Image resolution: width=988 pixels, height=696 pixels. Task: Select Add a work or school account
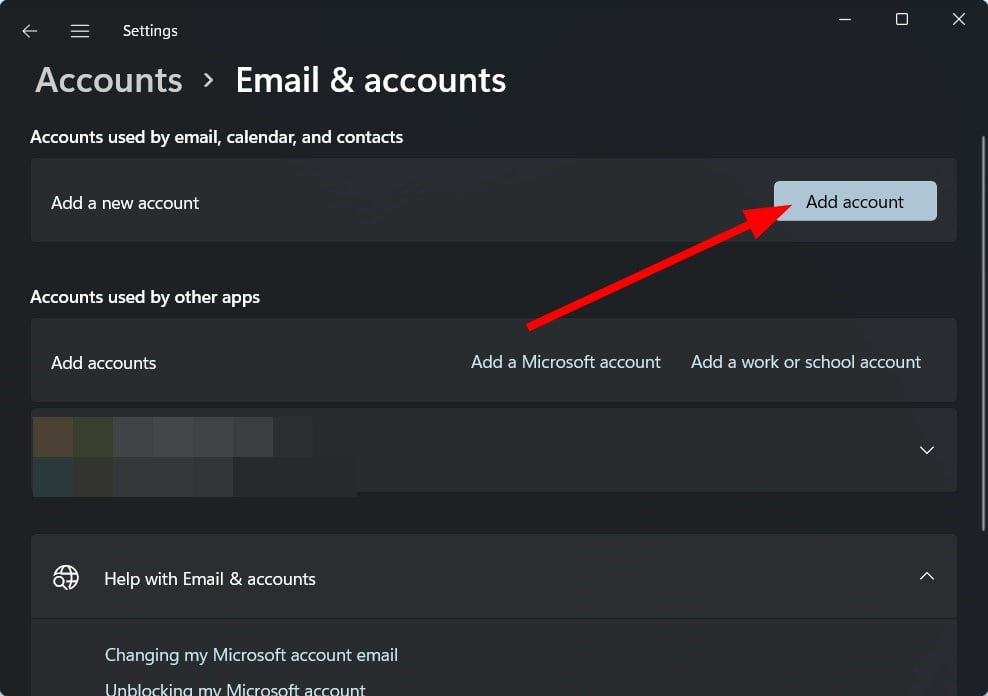pos(805,362)
